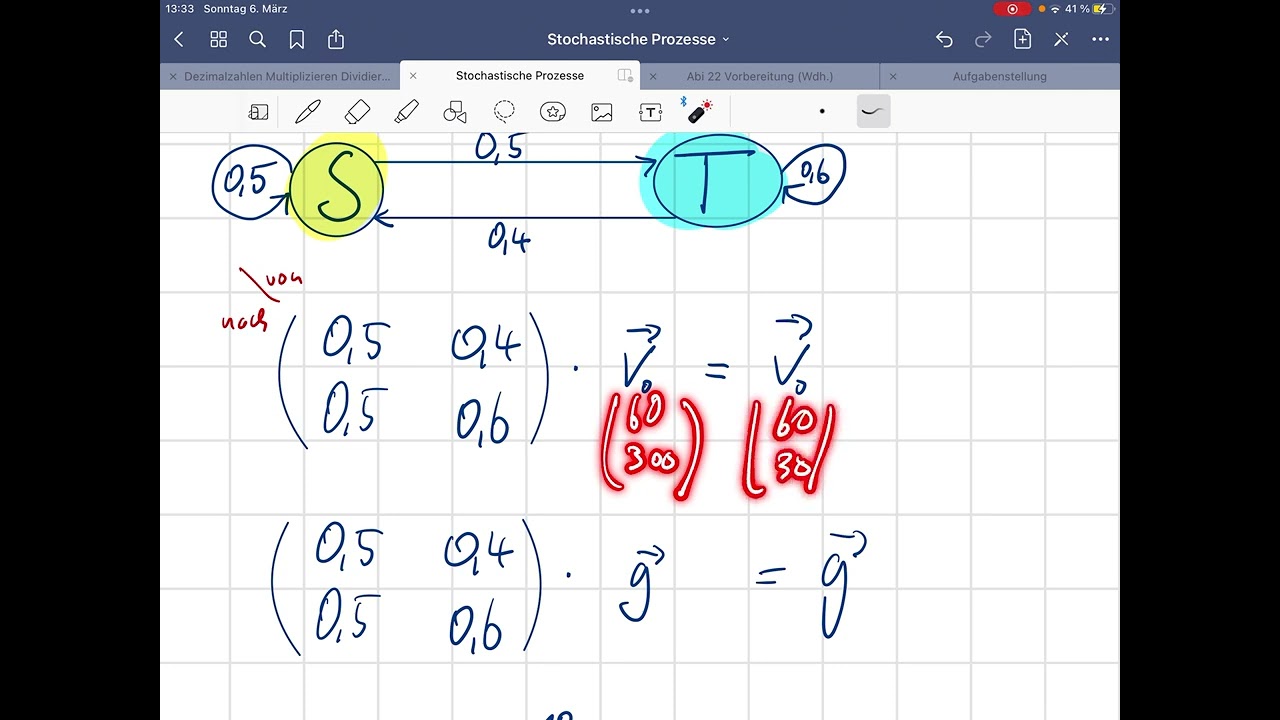The image size is (1280, 720).
Task: Close the Stochastische Prozesse tab
Action: click(x=413, y=76)
